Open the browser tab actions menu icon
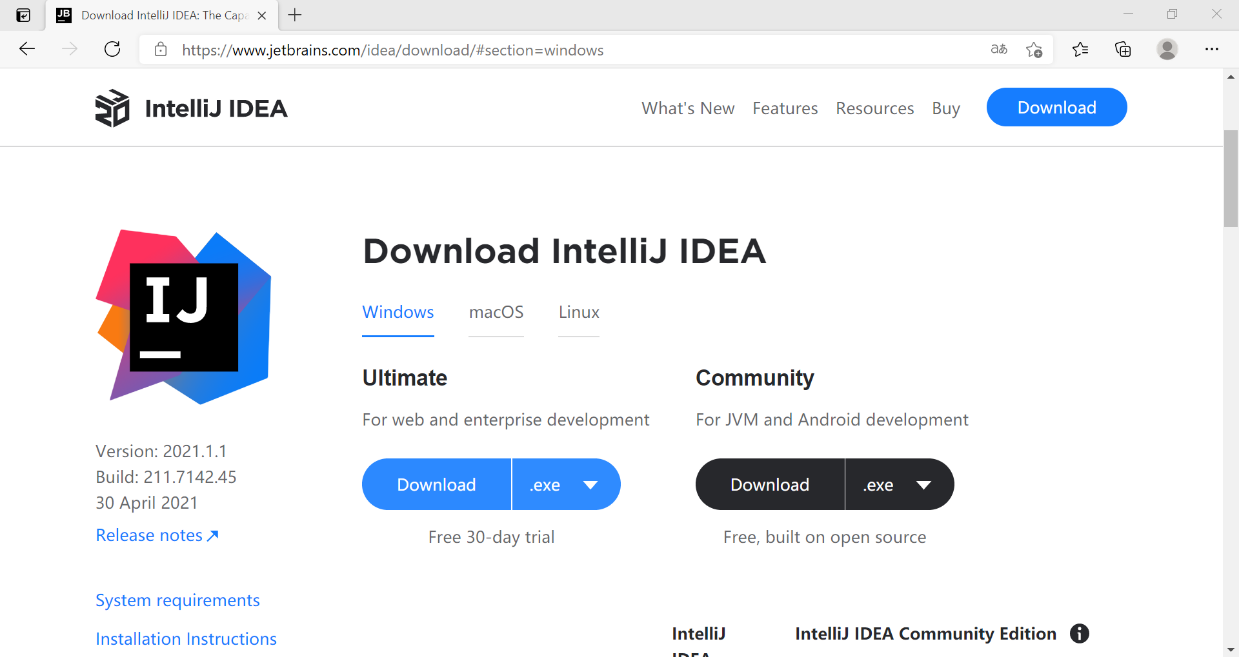Image resolution: width=1239 pixels, height=657 pixels. point(23,15)
